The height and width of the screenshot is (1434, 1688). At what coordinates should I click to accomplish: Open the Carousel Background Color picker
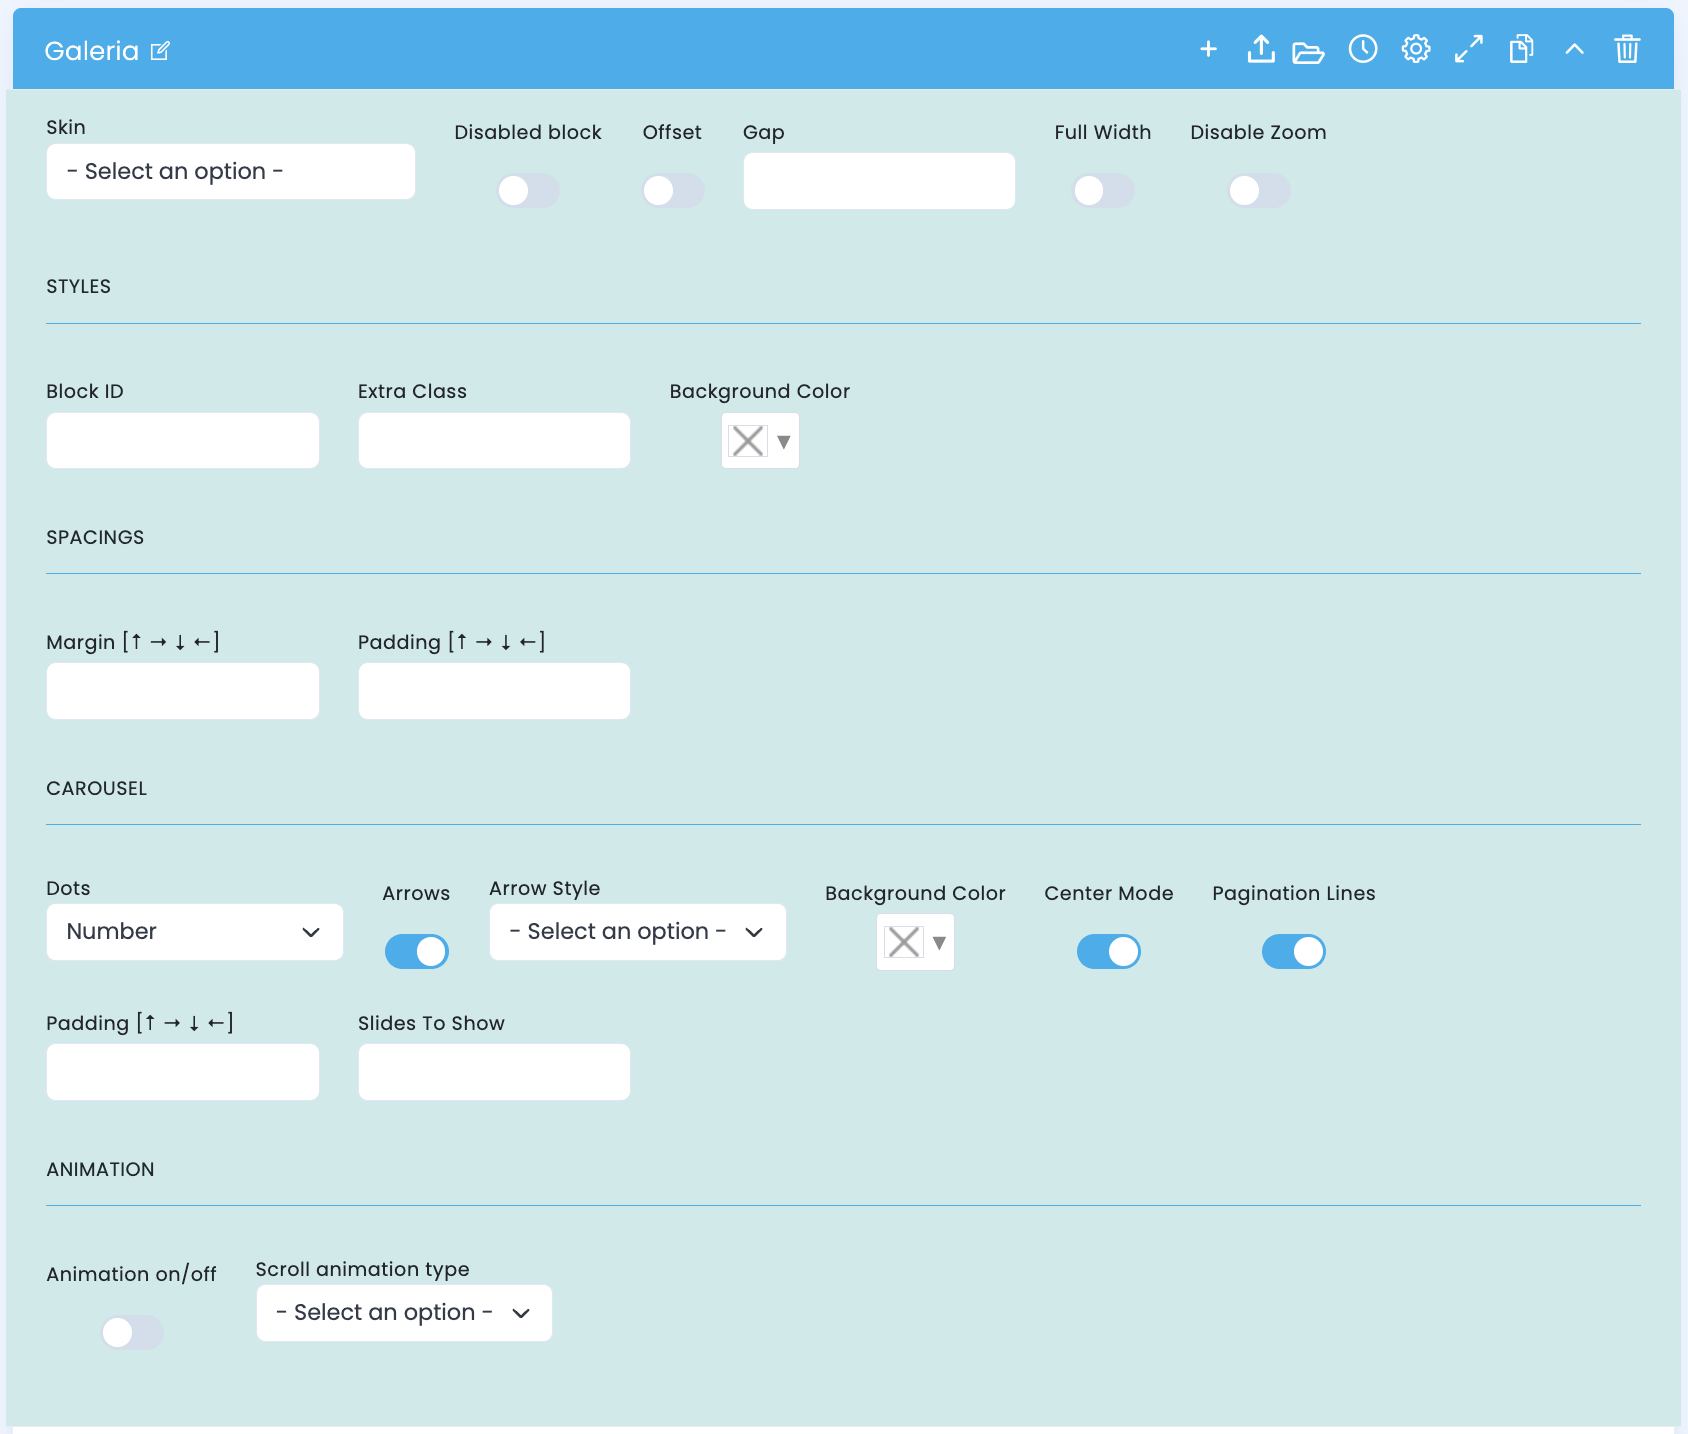(915, 942)
